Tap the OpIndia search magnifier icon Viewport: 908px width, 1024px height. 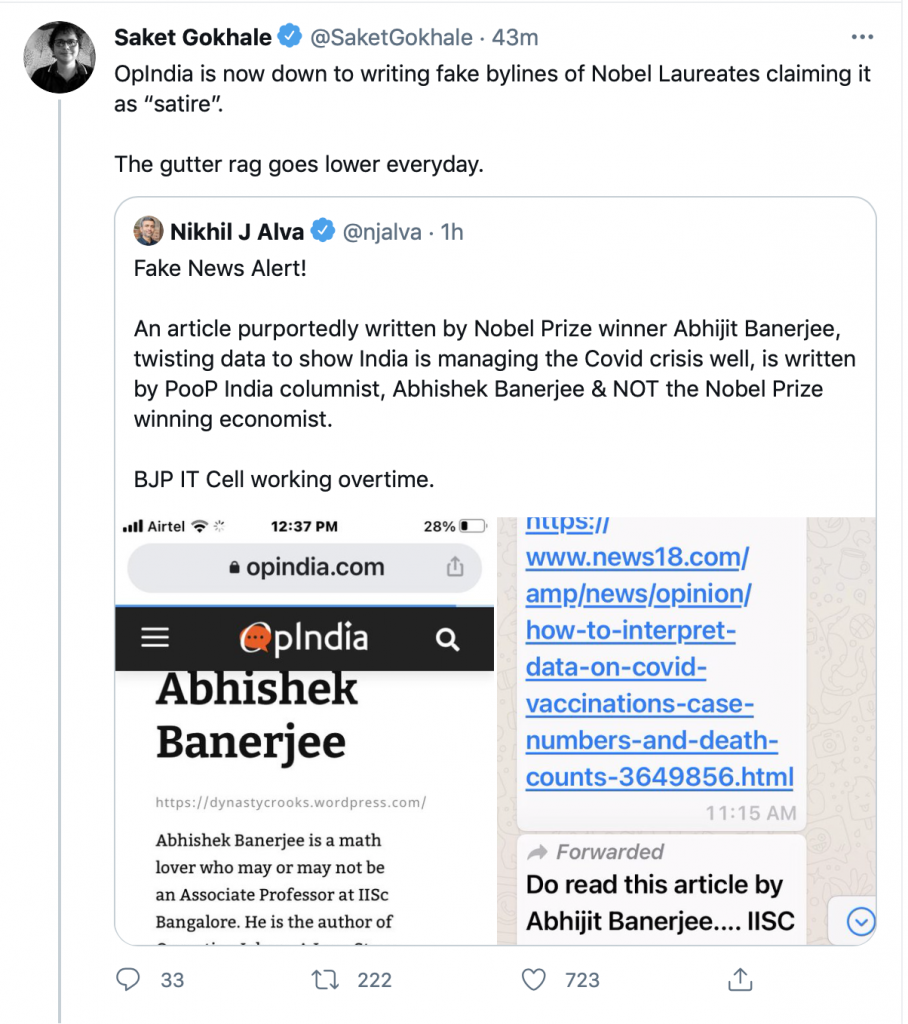point(448,639)
